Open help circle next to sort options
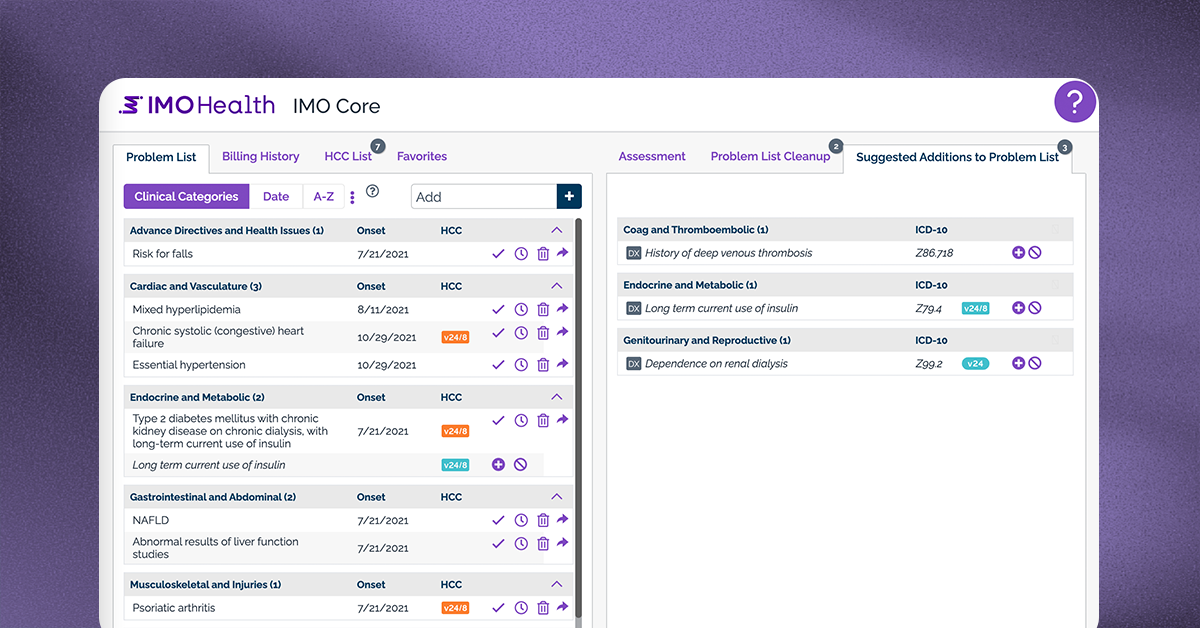Image resolution: width=1200 pixels, height=628 pixels. tap(373, 191)
